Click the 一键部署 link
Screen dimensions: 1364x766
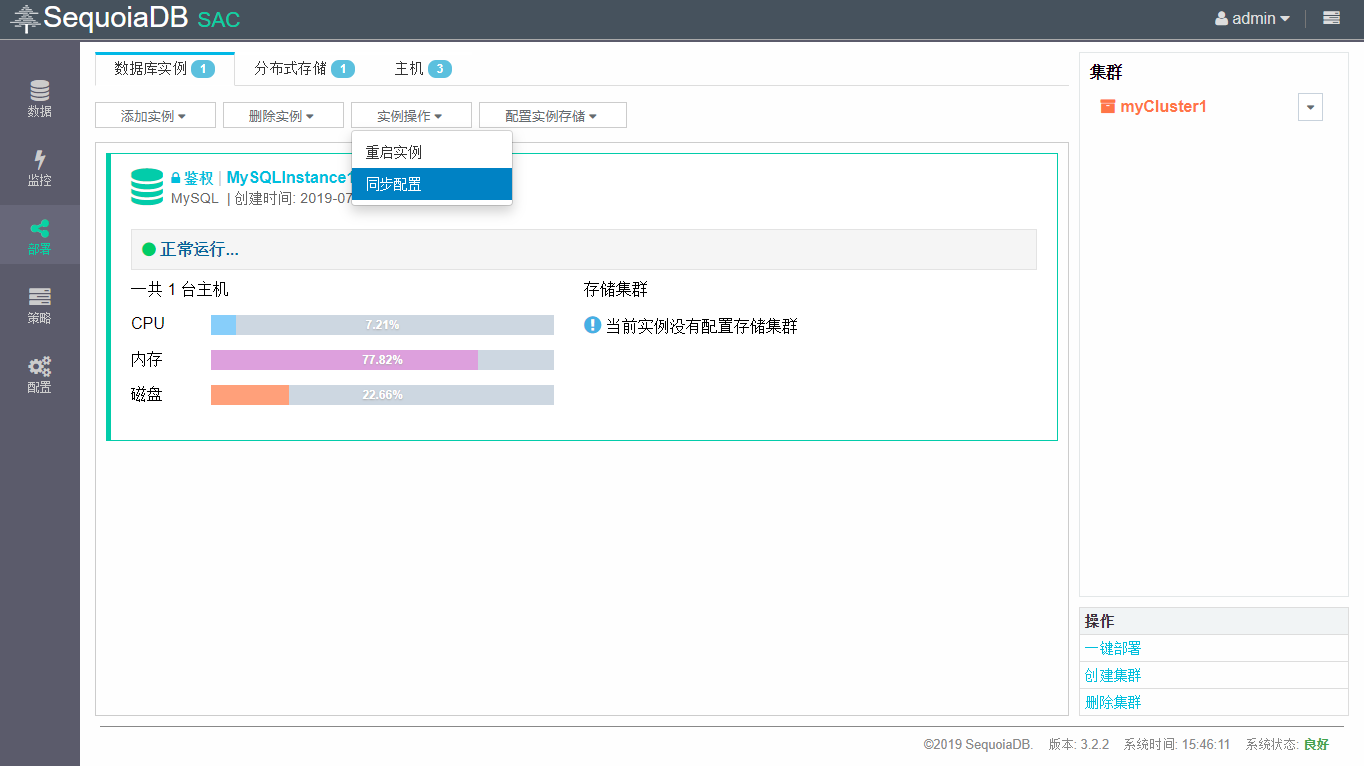point(1113,648)
